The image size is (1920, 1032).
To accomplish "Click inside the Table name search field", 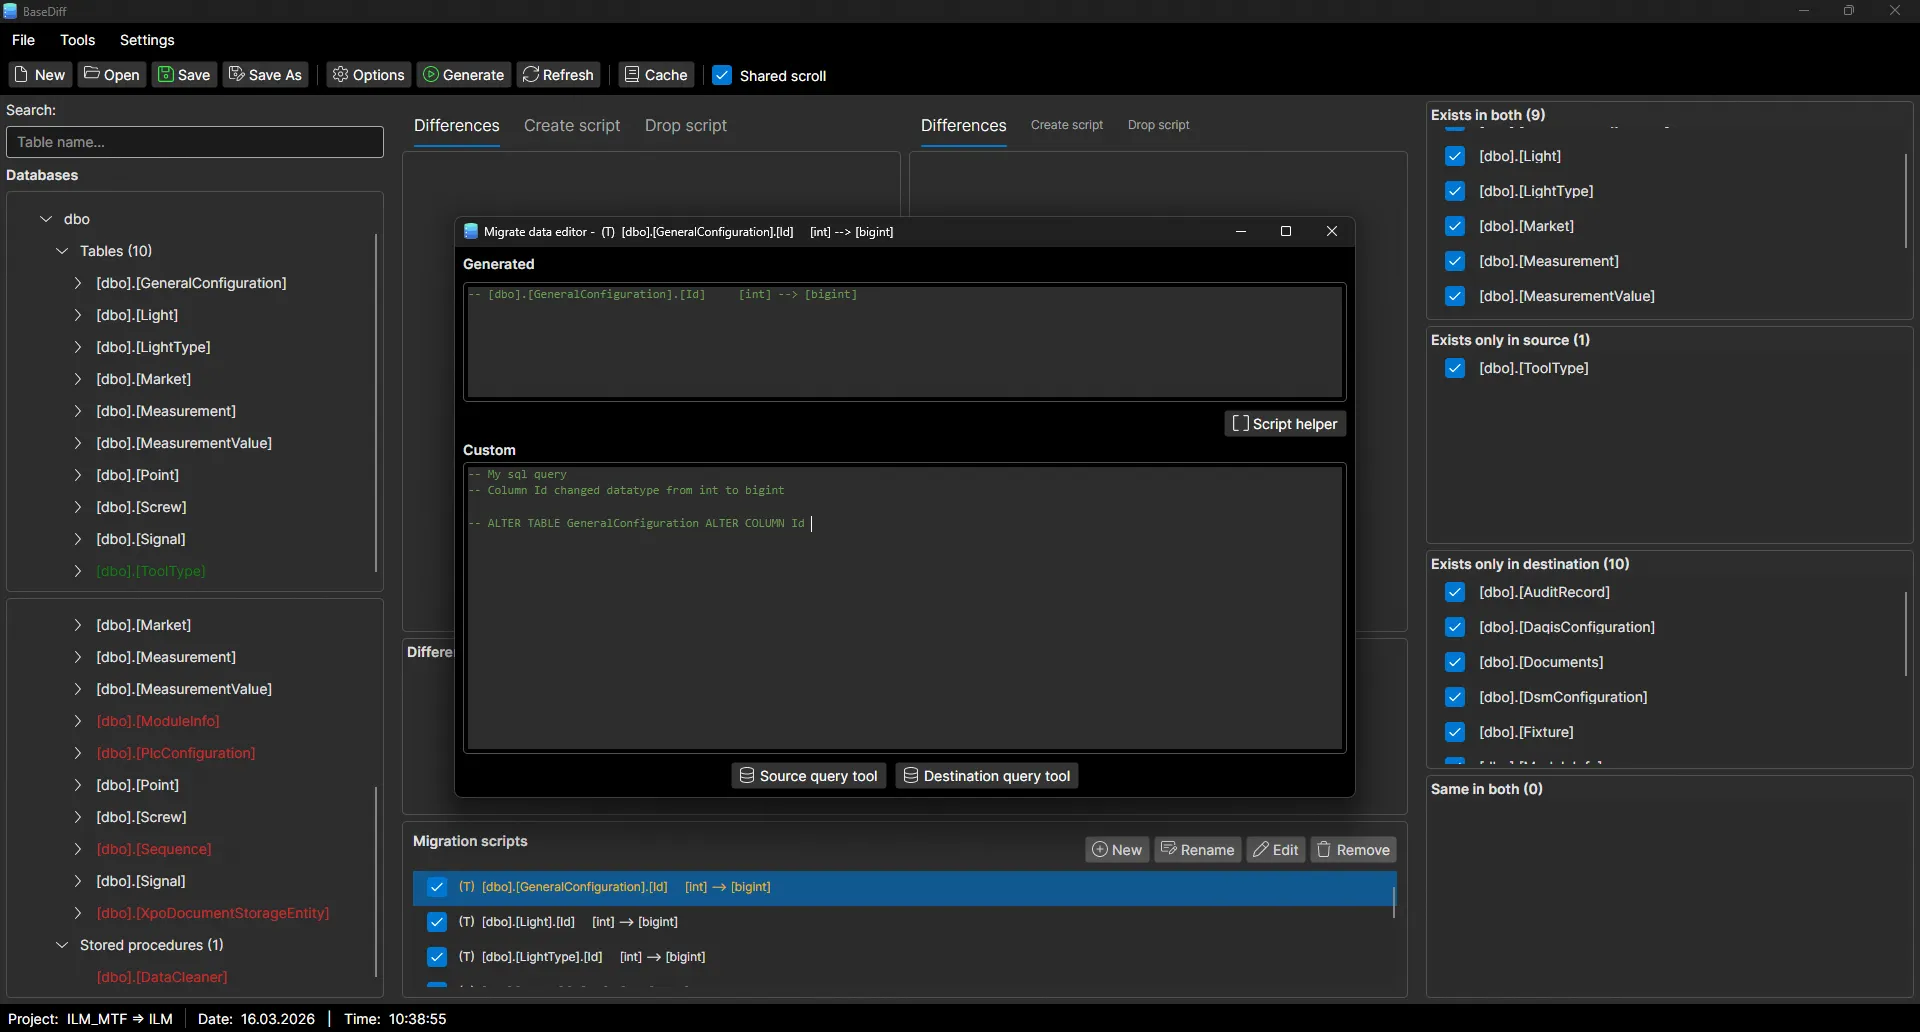I will click(194, 141).
